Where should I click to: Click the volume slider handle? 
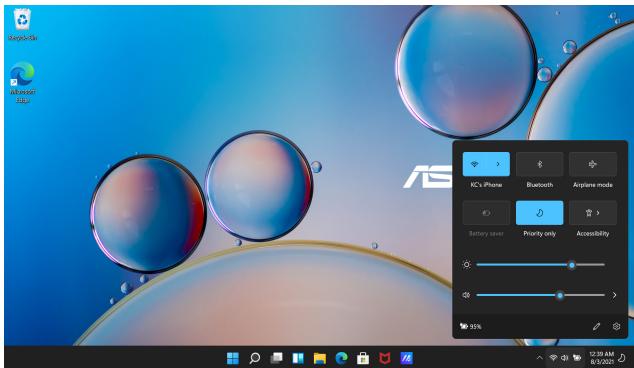pyautogui.click(x=560, y=295)
